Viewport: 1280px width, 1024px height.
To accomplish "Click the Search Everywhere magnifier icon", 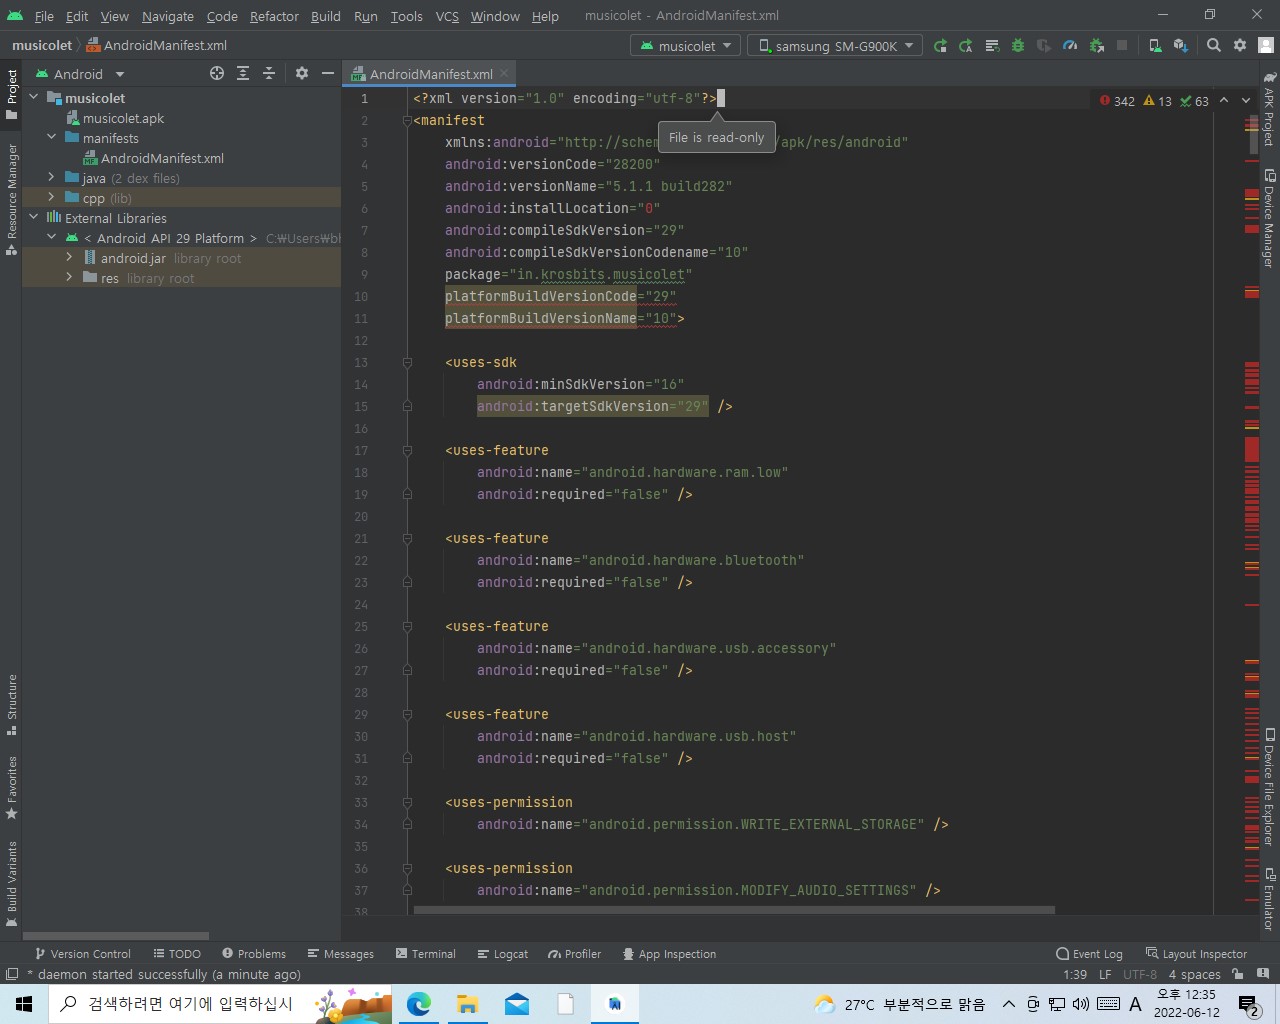I will 1214,45.
